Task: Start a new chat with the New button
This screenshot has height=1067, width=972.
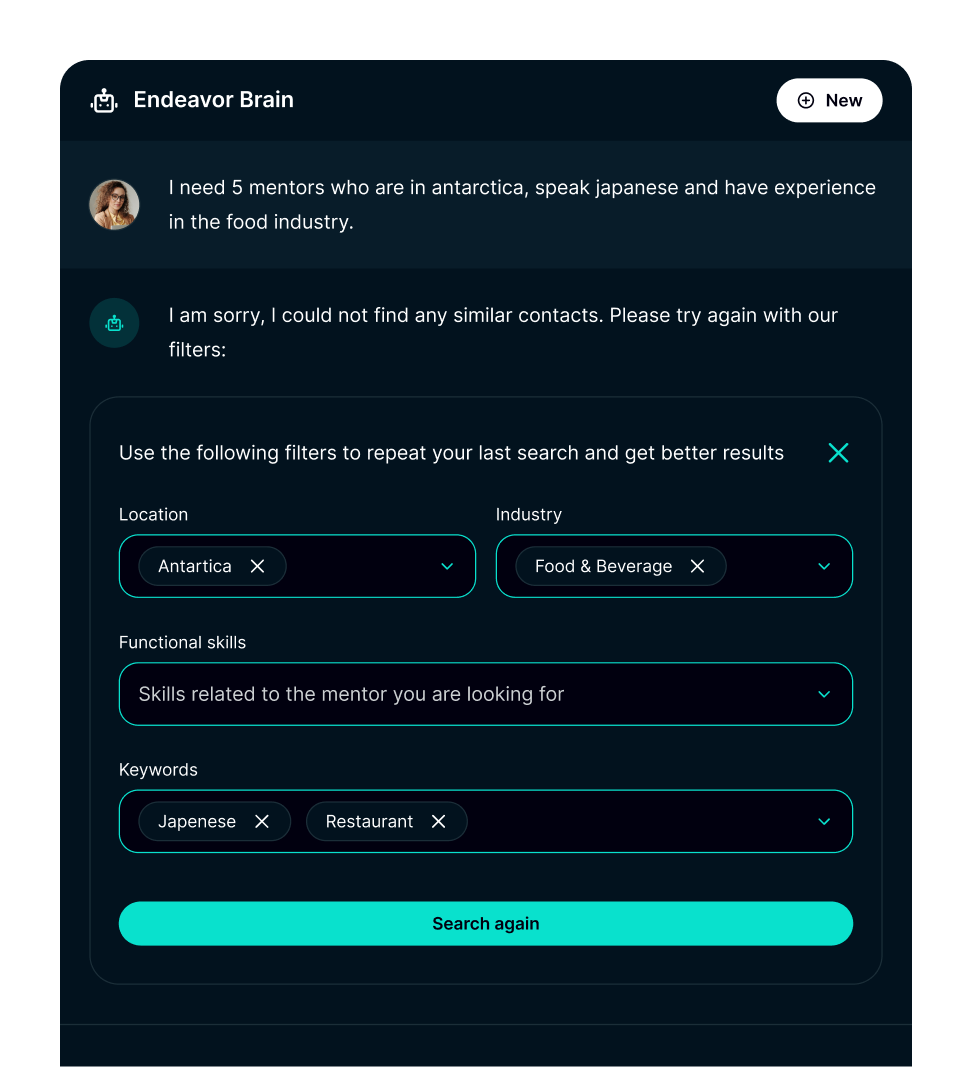Action: [x=829, y=100]
